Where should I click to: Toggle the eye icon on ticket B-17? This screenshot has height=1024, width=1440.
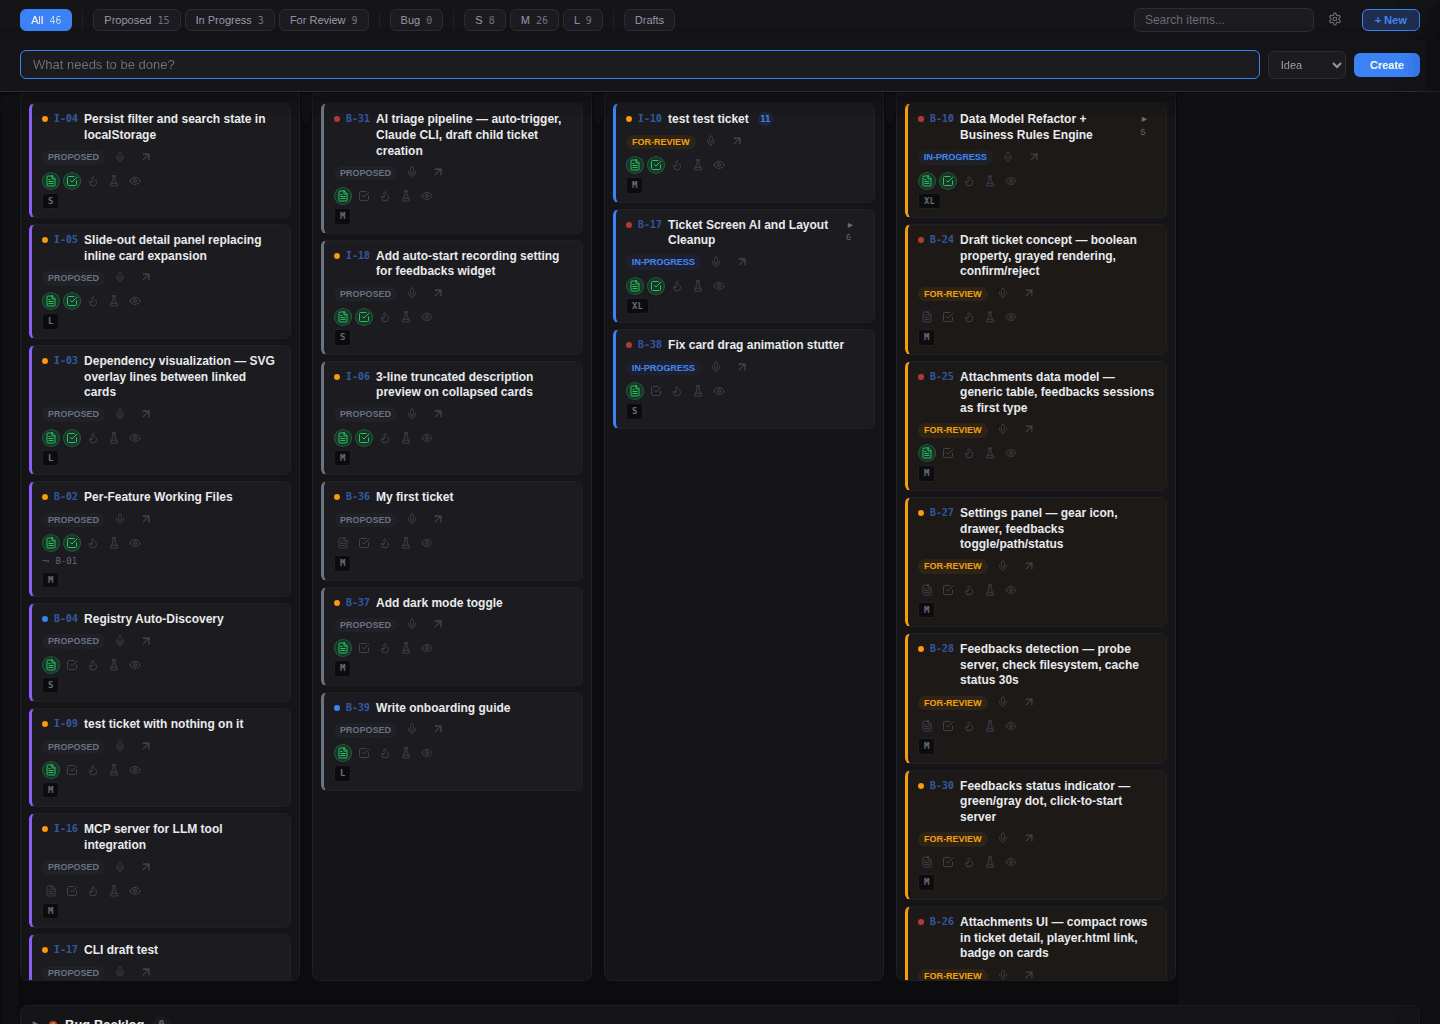pyautogui.click(x=719, y=286)
